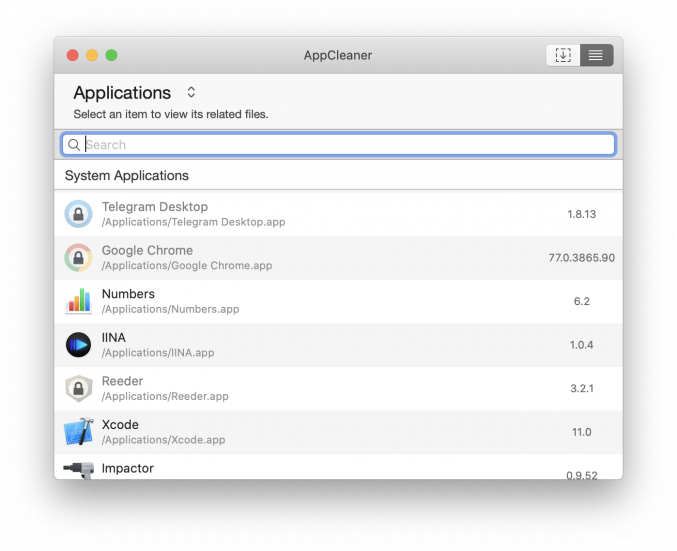Close the AppCleaner window
Viewport: 677px width, 551px height.
click(73, 55)
